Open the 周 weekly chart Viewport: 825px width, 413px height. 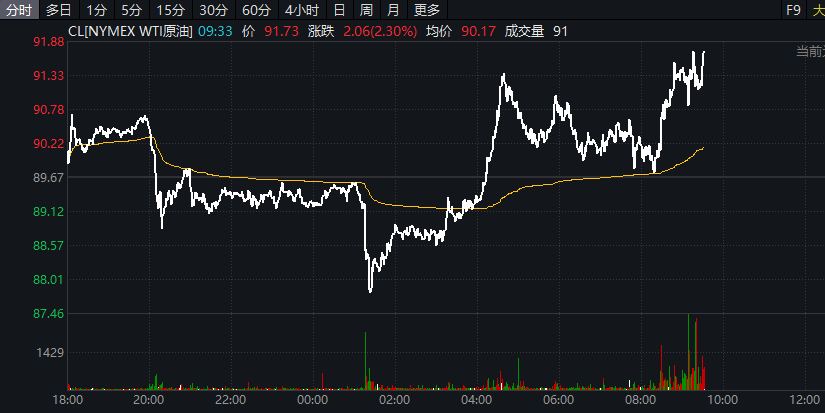(367, 10)
